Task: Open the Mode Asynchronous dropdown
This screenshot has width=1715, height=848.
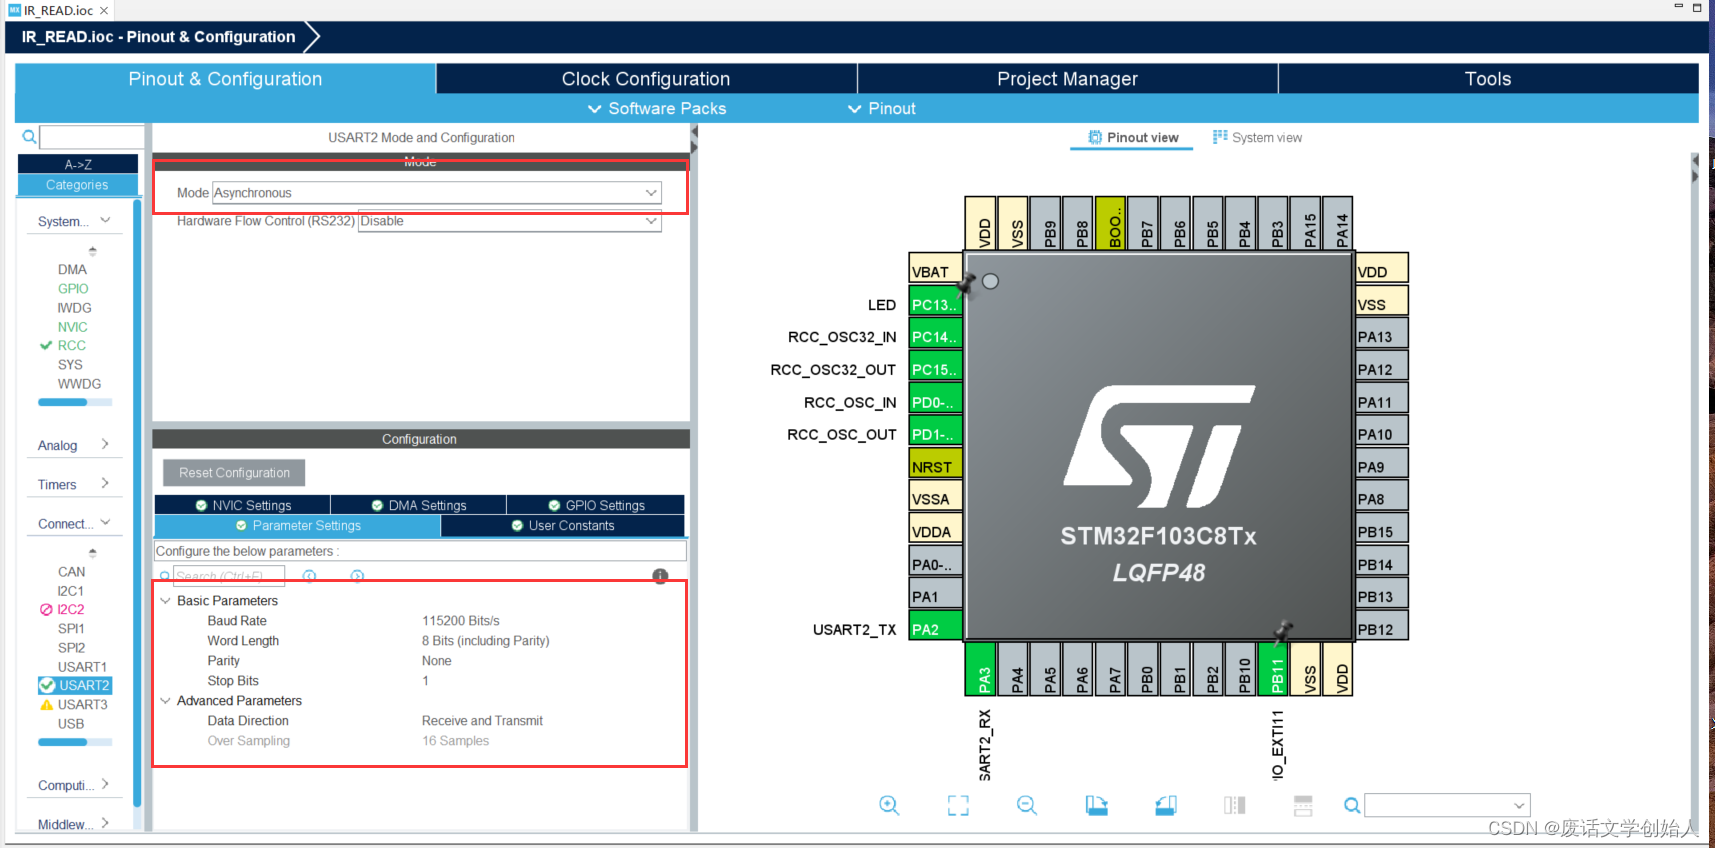Action: click(436, 193)
